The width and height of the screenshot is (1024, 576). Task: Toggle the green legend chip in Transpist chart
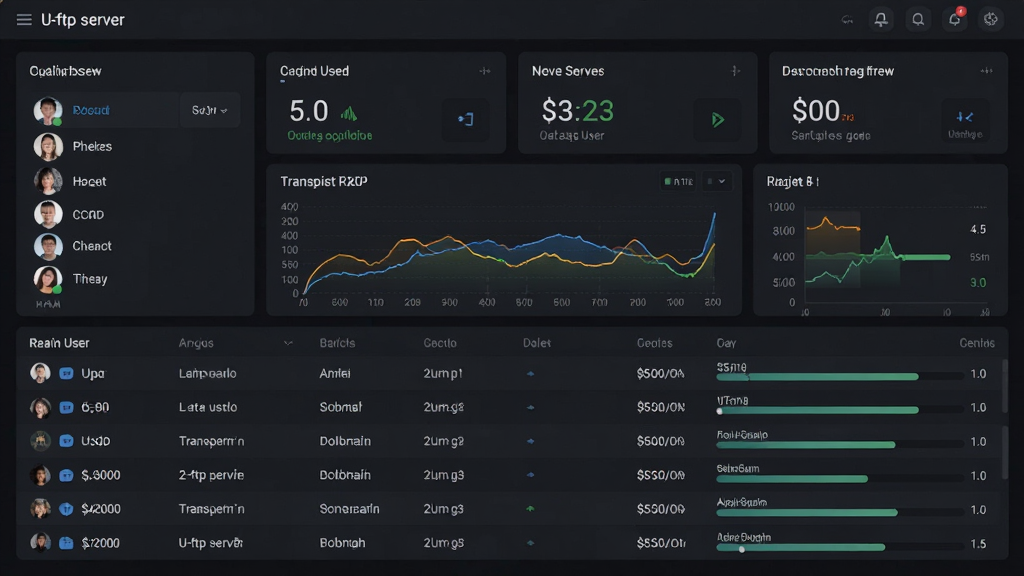pos(678,182)
